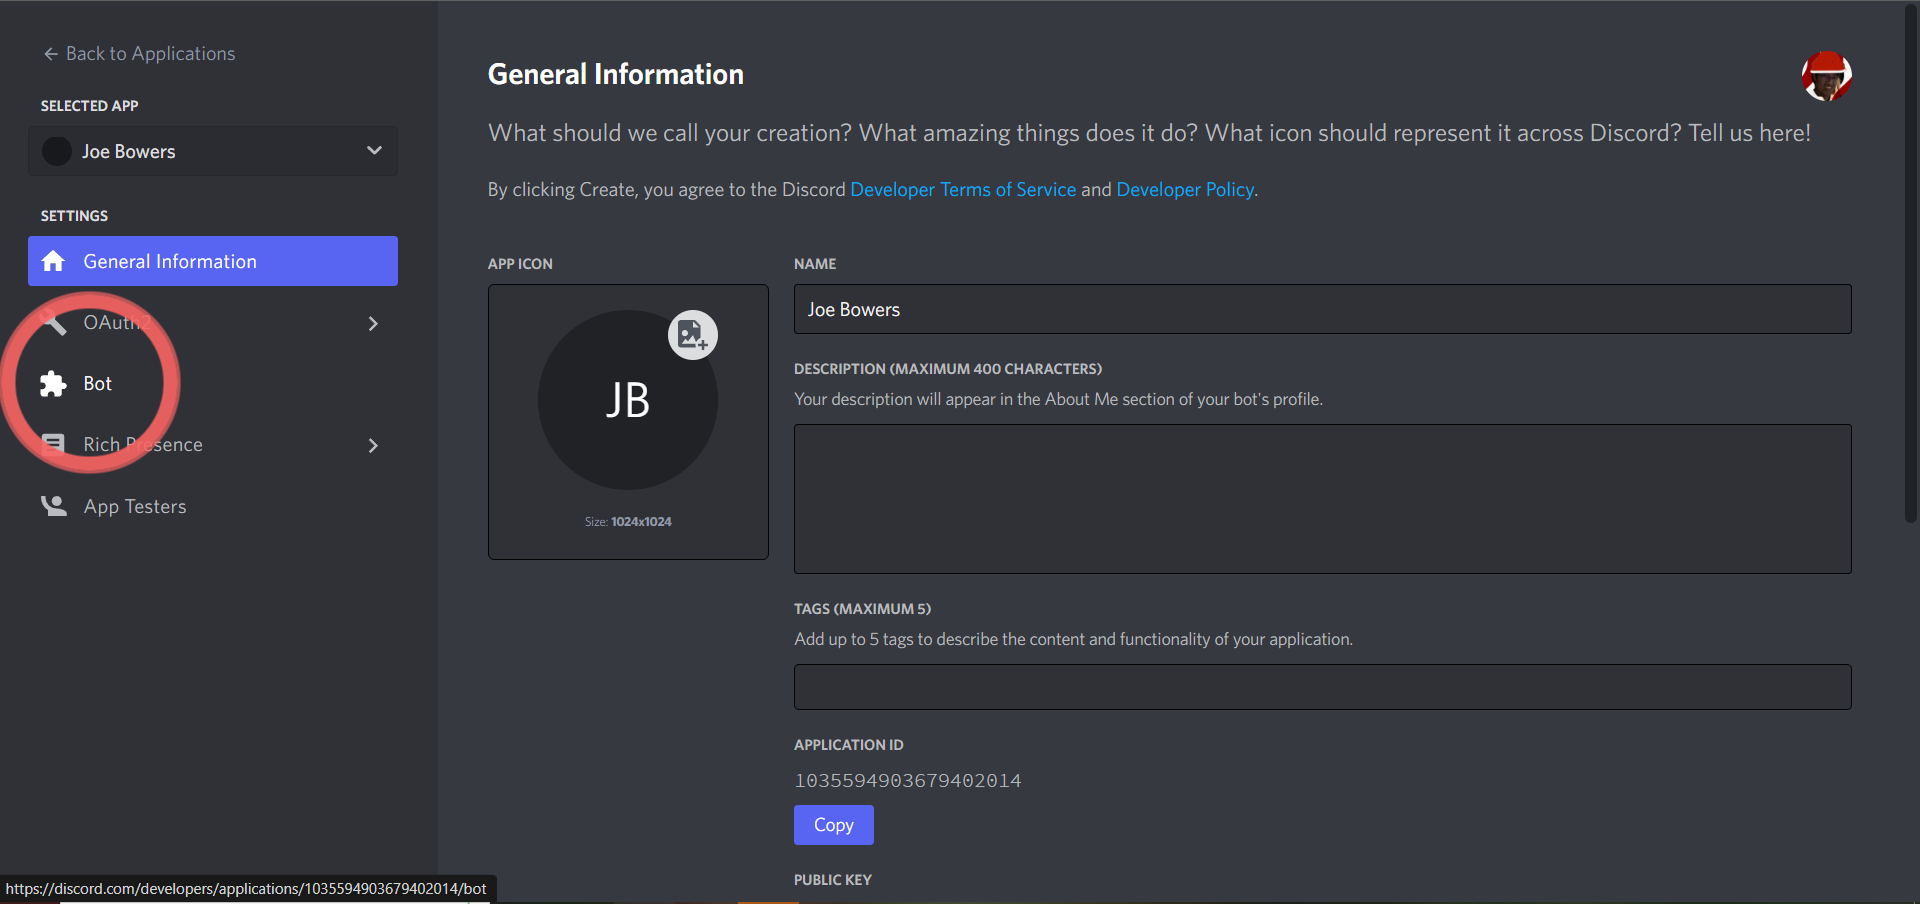Select the General Information settings item
Image resolution: width=1920 pixels, height=904 pixels.
point(213,261)
